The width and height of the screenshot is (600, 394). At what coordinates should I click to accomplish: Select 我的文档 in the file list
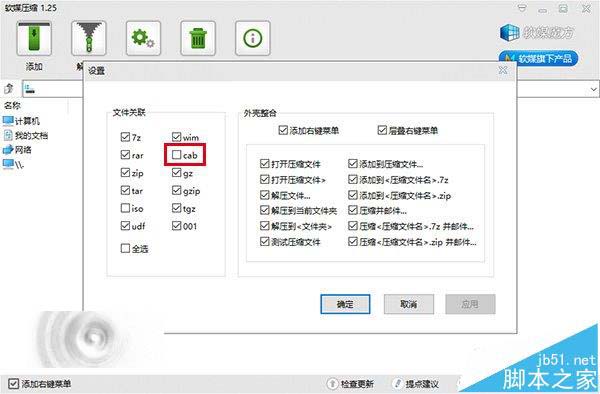[x=25, y=135]
